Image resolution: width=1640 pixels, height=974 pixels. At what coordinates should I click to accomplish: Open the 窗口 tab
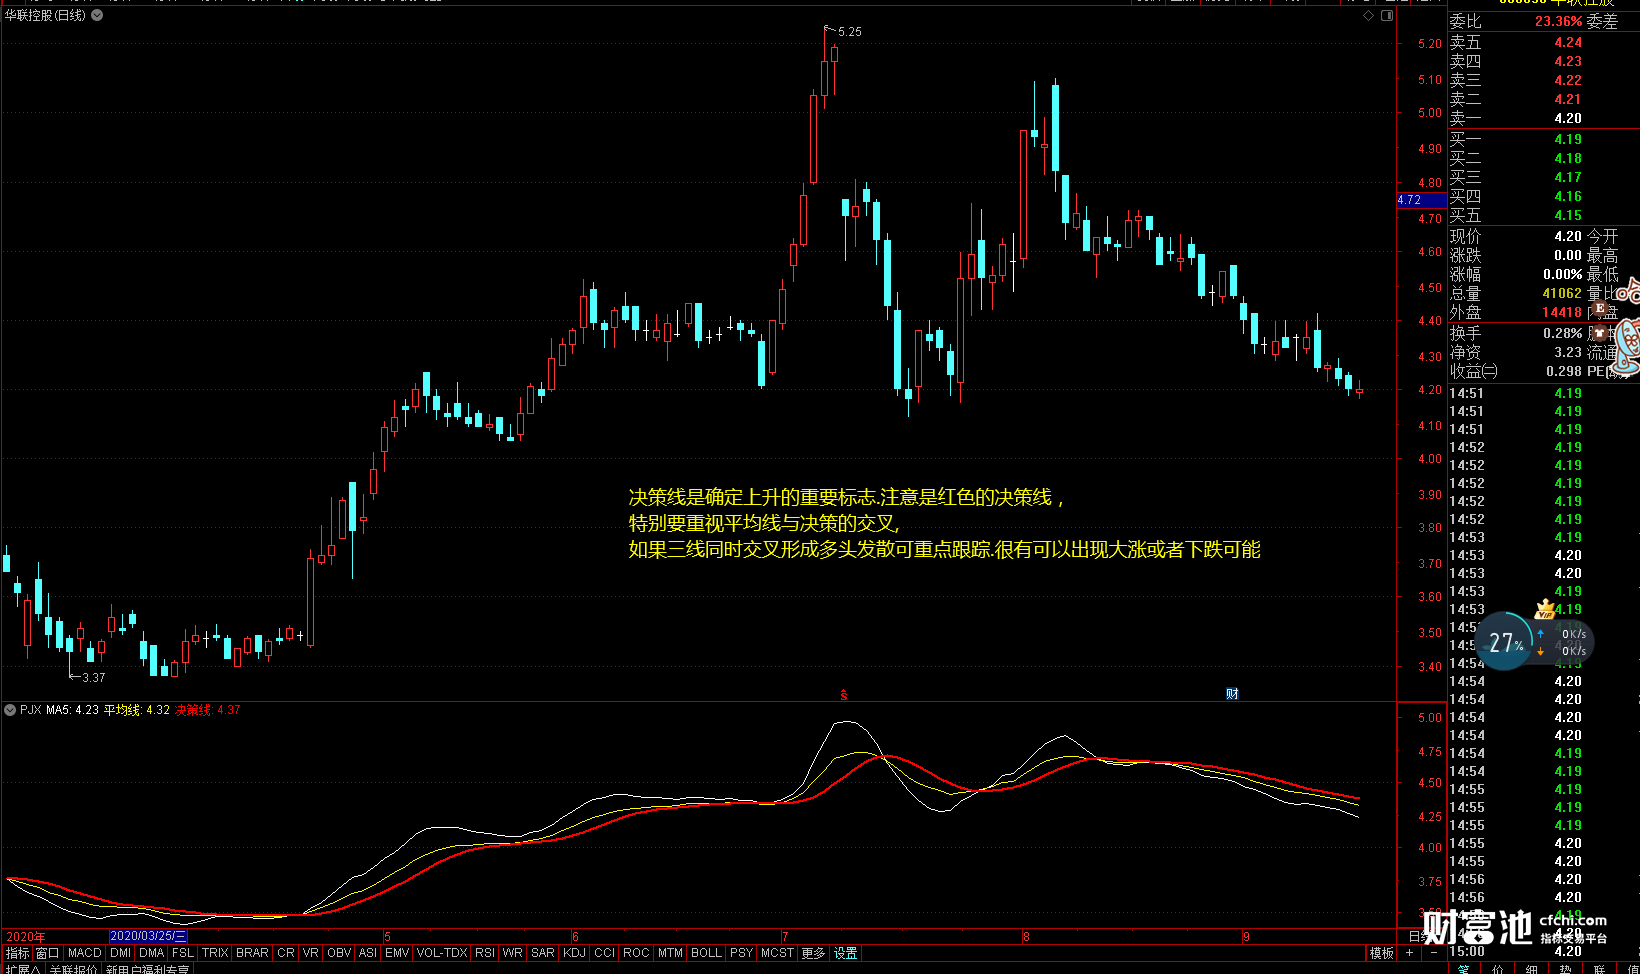47,953
